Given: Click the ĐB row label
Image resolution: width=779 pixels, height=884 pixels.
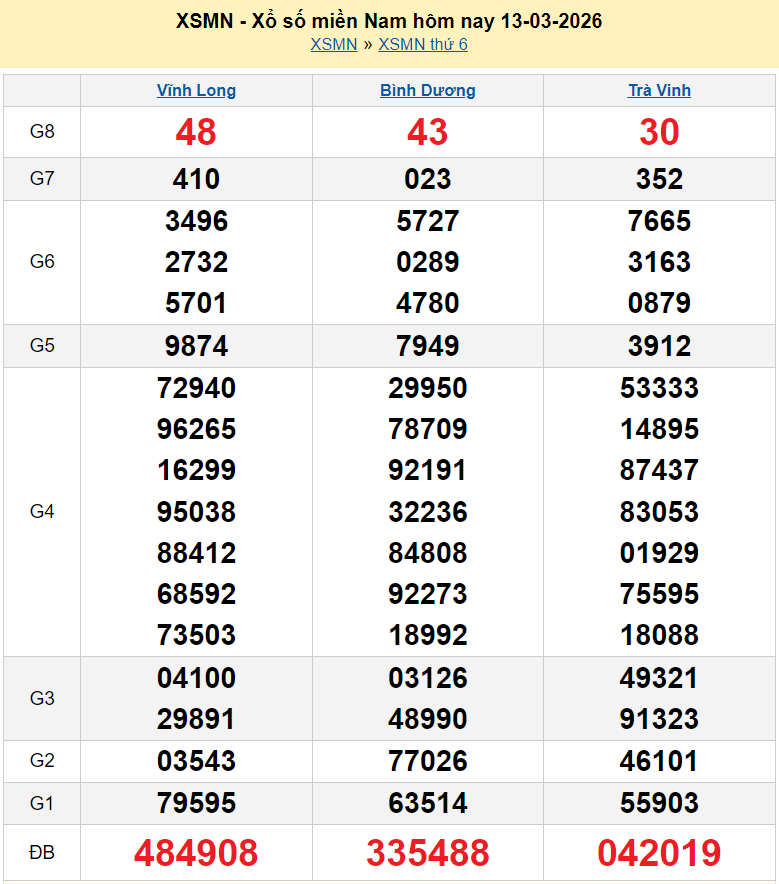Looking at the screenshot, I should (42, 853).
